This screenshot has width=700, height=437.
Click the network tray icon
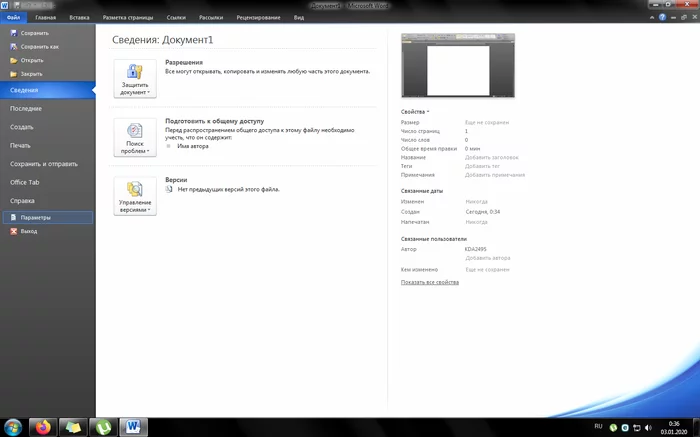(637, 428)
